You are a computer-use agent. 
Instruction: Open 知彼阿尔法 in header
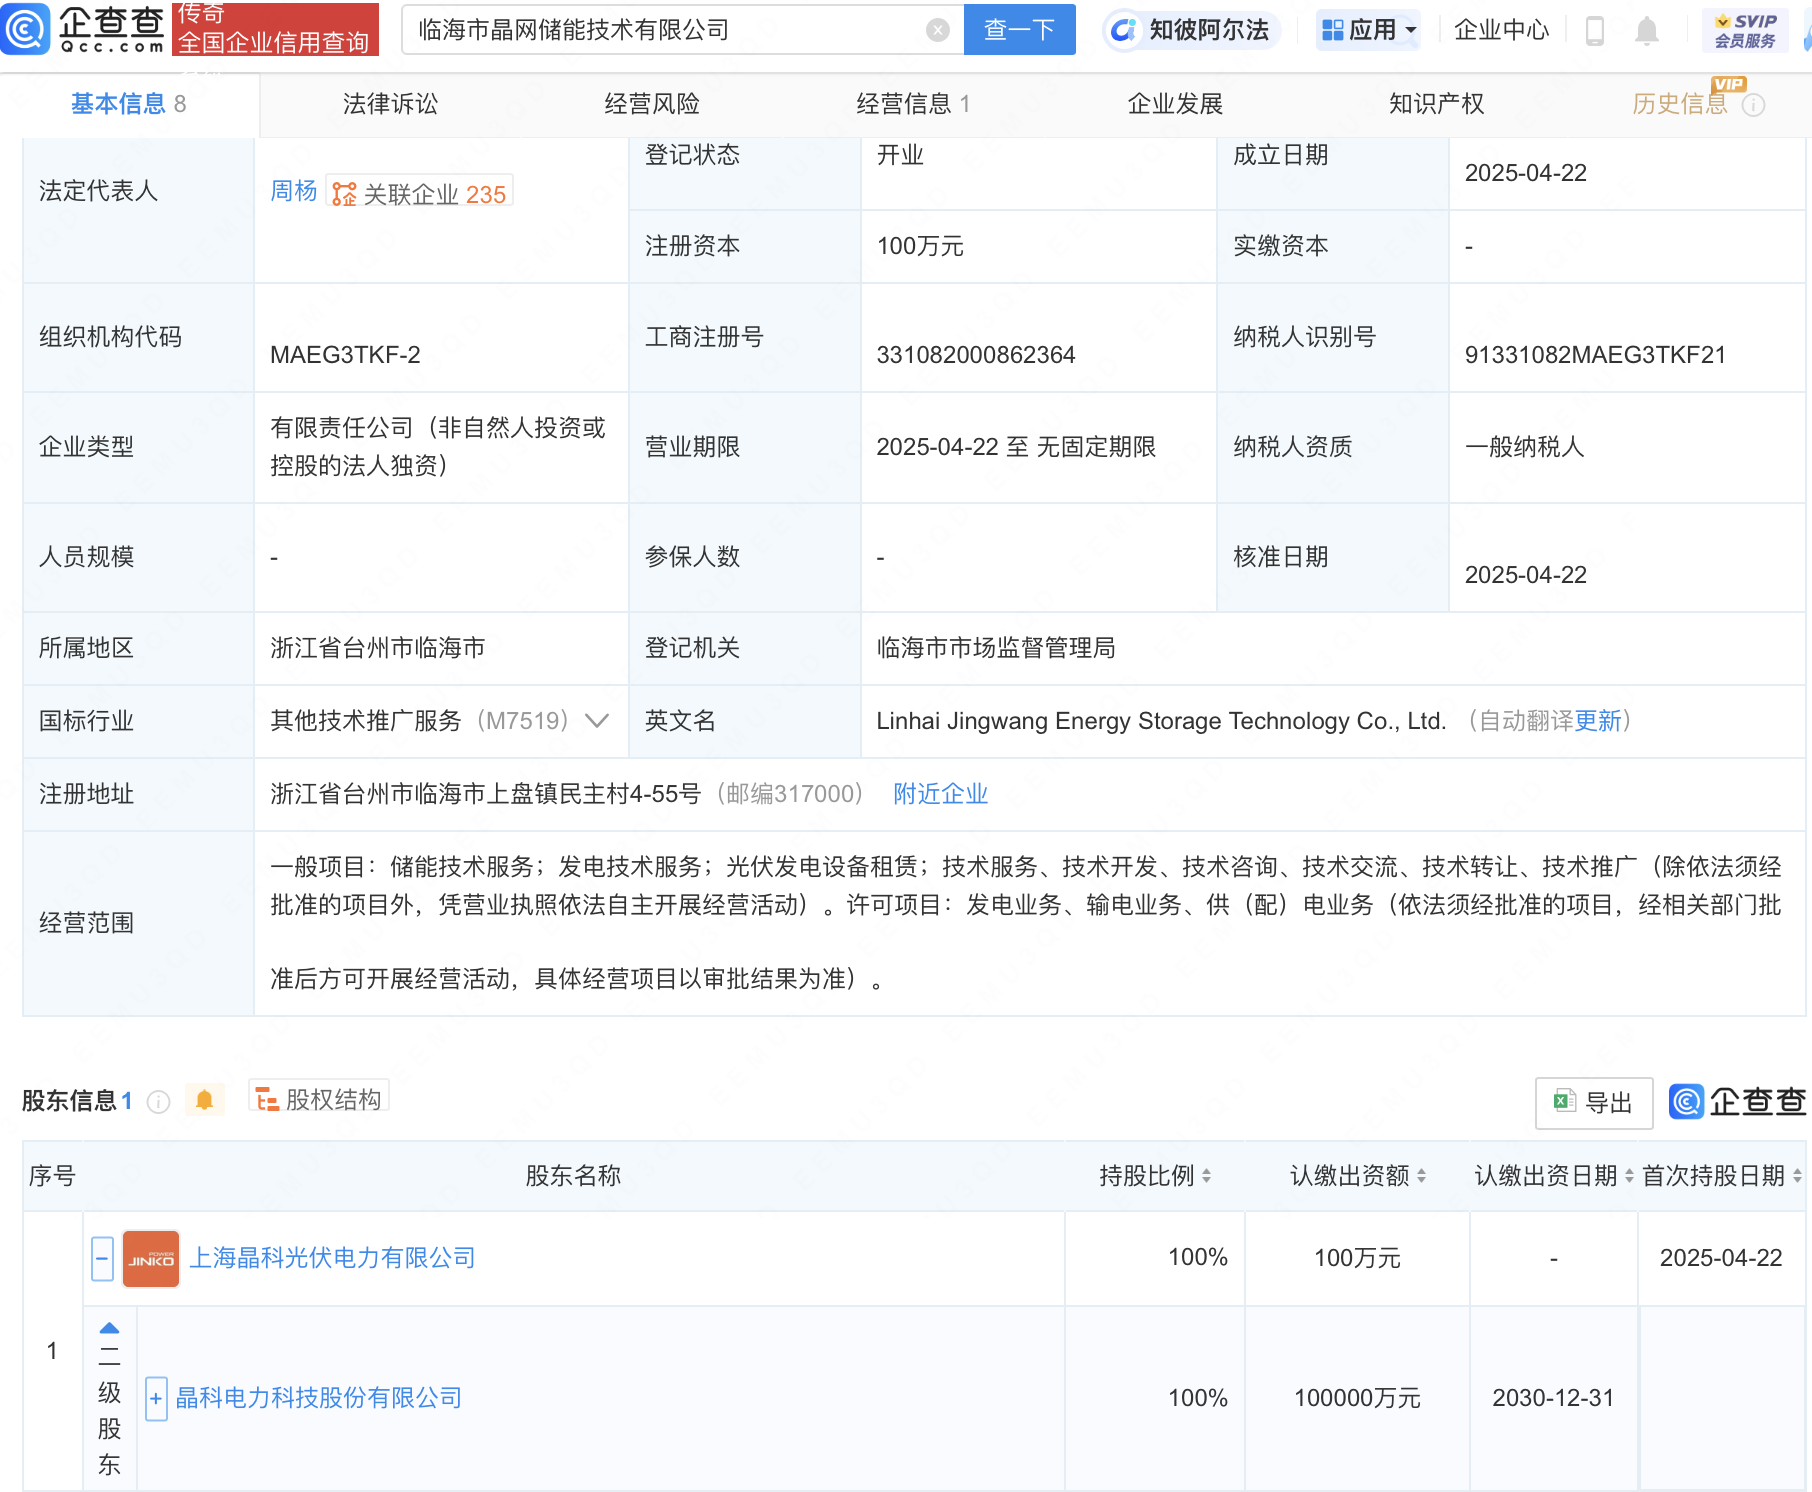point(1209,30)
